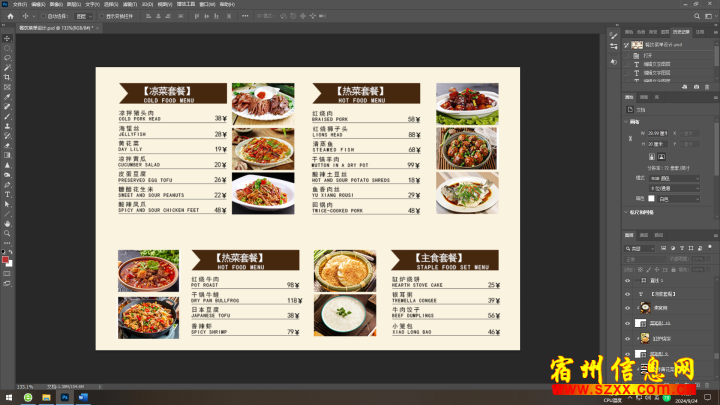Screen dimensions: 720x405
Task: Click the three-dots more options in options bar
Action: pos(245,16)
